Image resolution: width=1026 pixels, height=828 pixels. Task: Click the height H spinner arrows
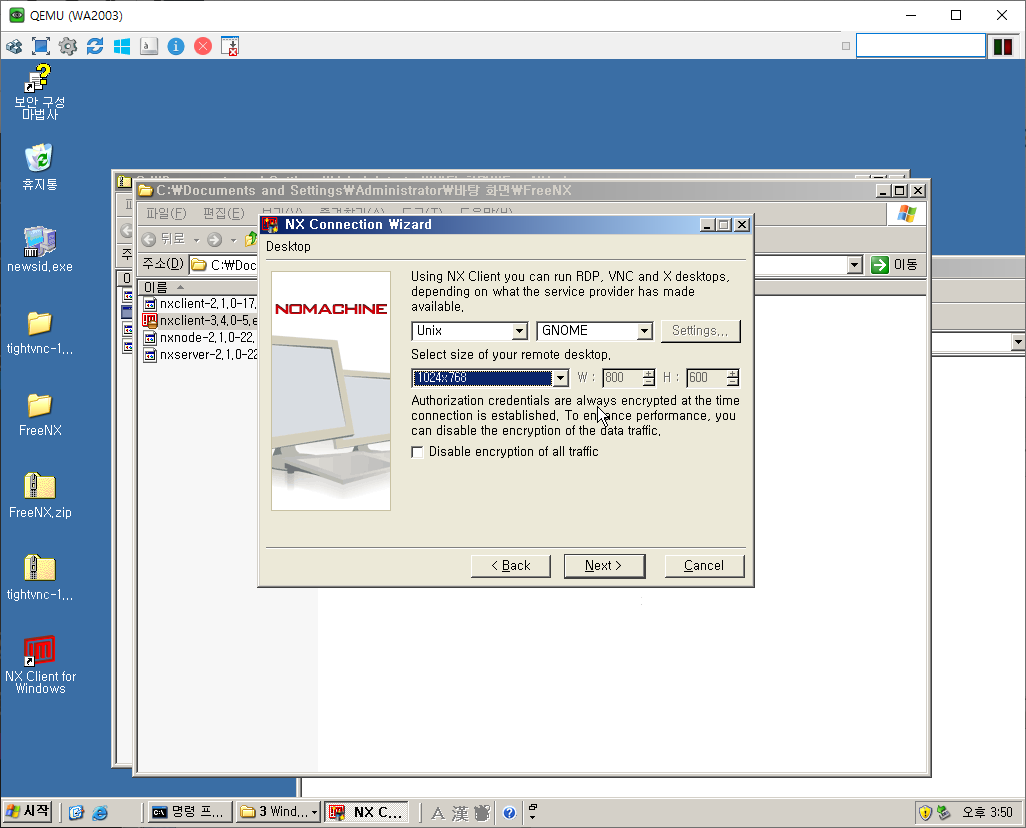point(733,378)
